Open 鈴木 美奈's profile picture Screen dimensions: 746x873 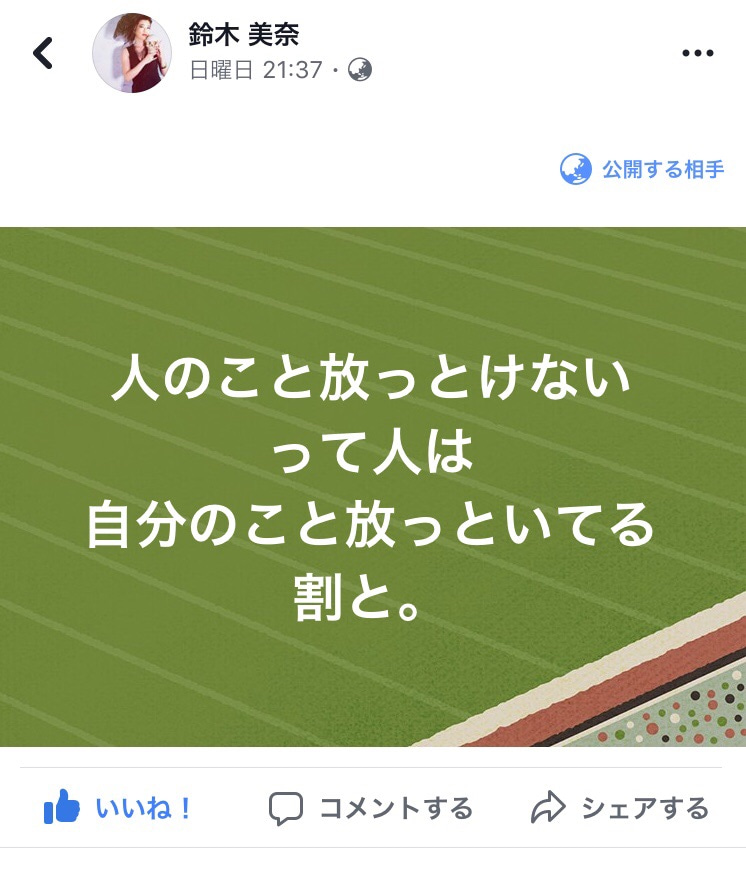pos(132,53)
